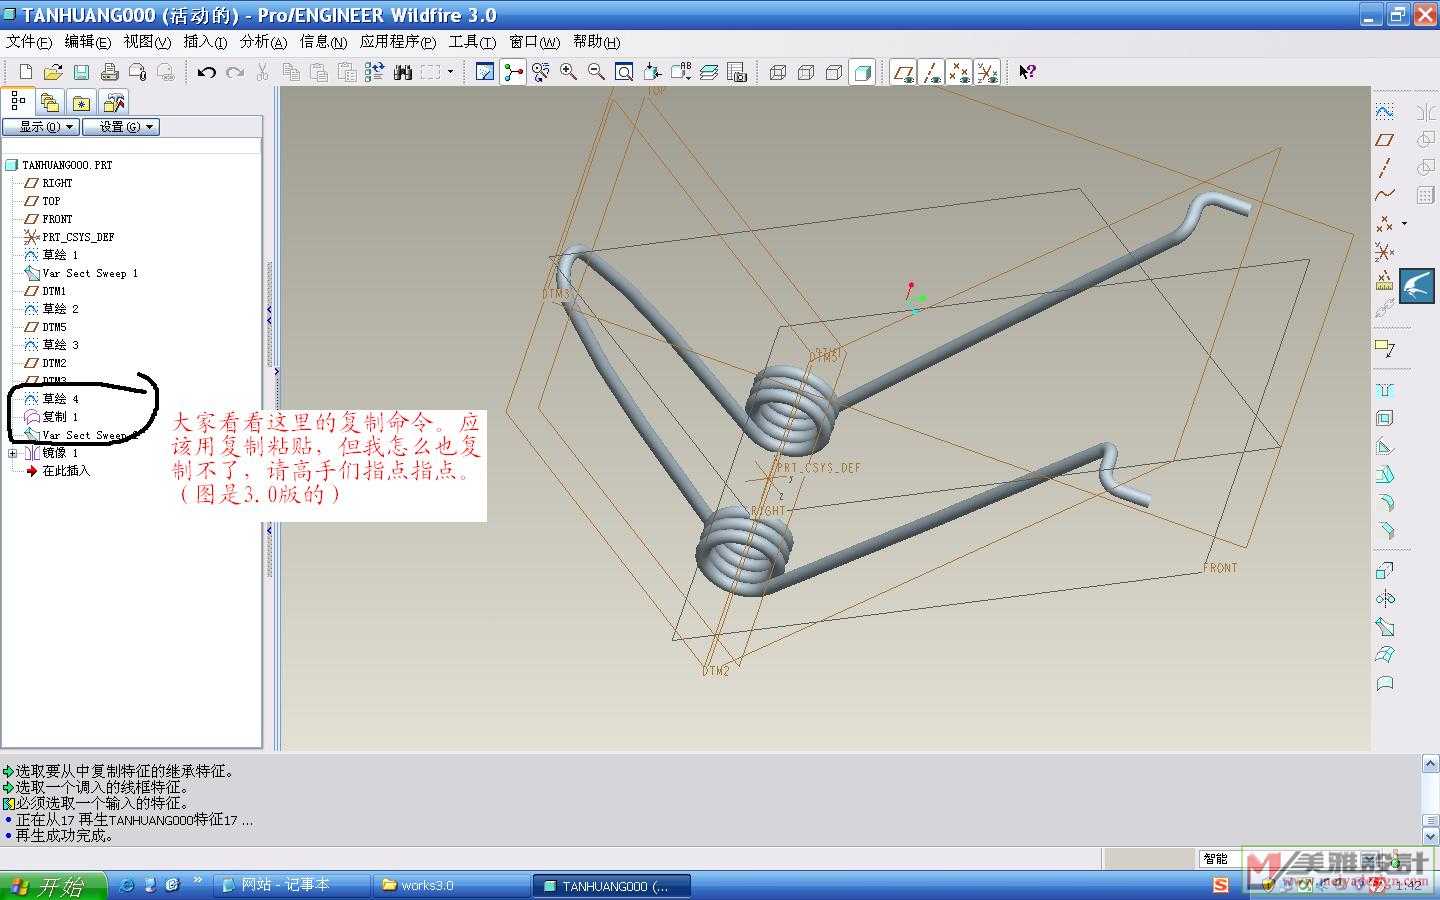Select the Datum Plane tool in right toolbar
Screen dimensions: 1440x900
click(1385, 140)
